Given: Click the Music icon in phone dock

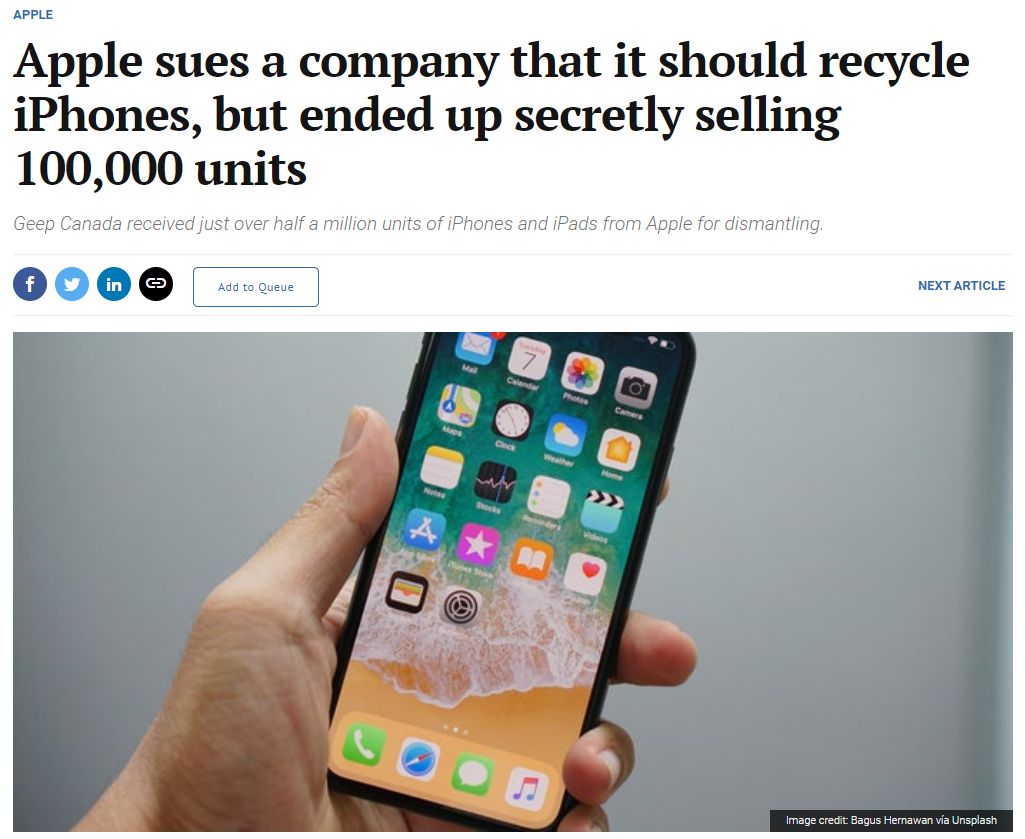Looking at the screenshot, I should [x=527, y=789].
